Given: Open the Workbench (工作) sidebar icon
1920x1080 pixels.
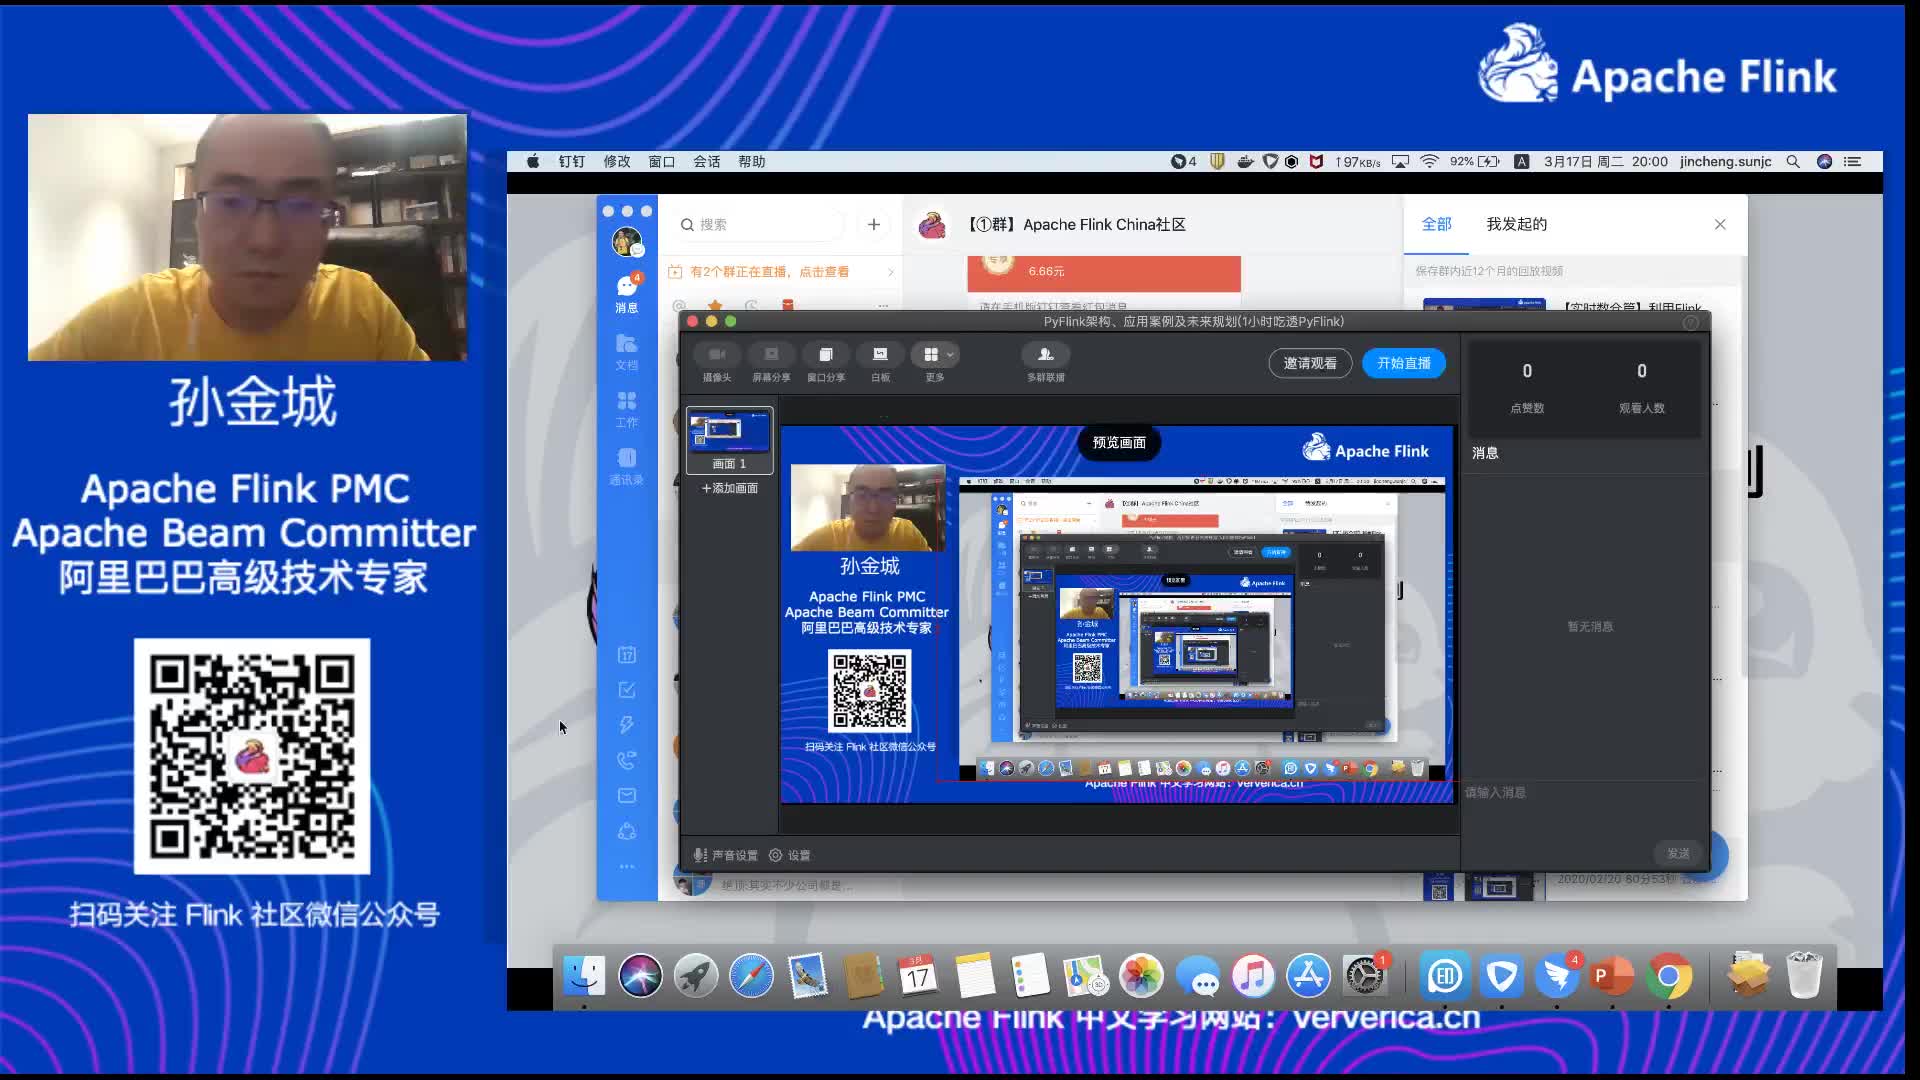Looking at the screenshot, I should 627,406.
